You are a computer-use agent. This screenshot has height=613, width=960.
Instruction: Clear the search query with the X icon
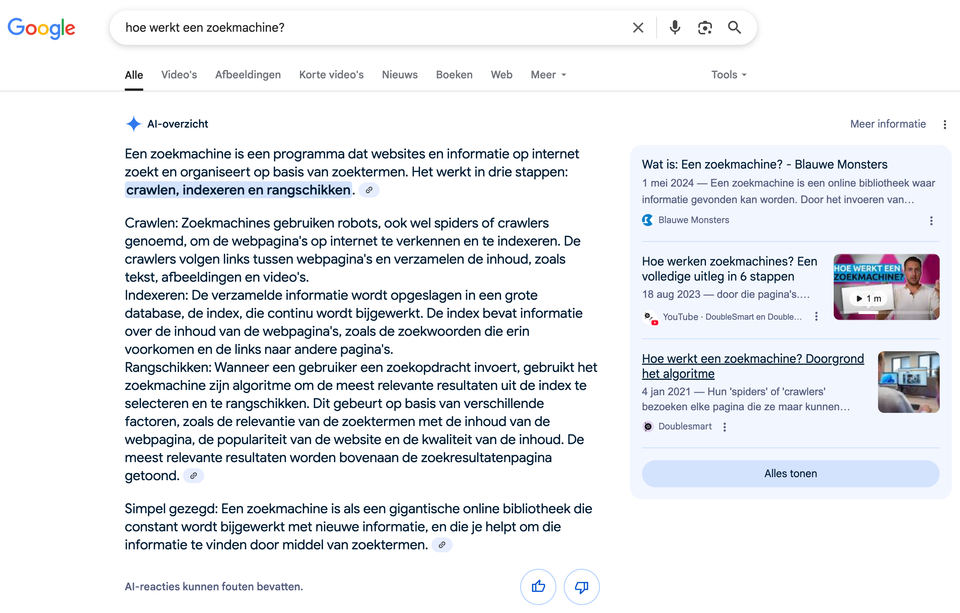(638, 27)
